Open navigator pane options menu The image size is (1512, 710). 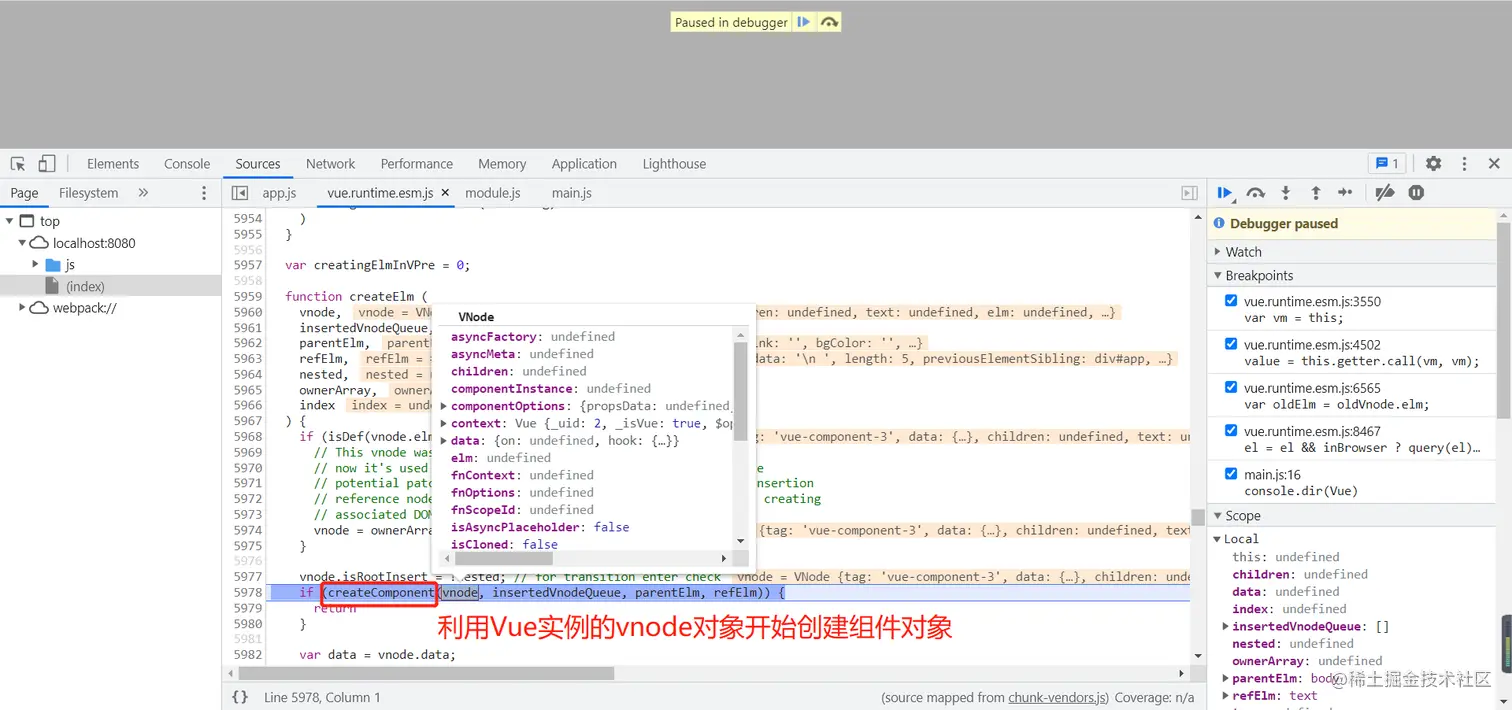point(204,193)
